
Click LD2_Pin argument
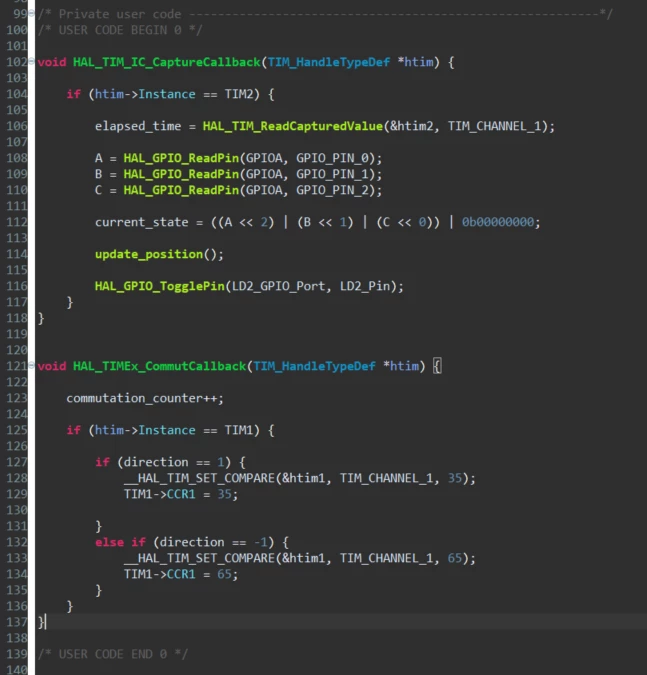pos(365,286)
